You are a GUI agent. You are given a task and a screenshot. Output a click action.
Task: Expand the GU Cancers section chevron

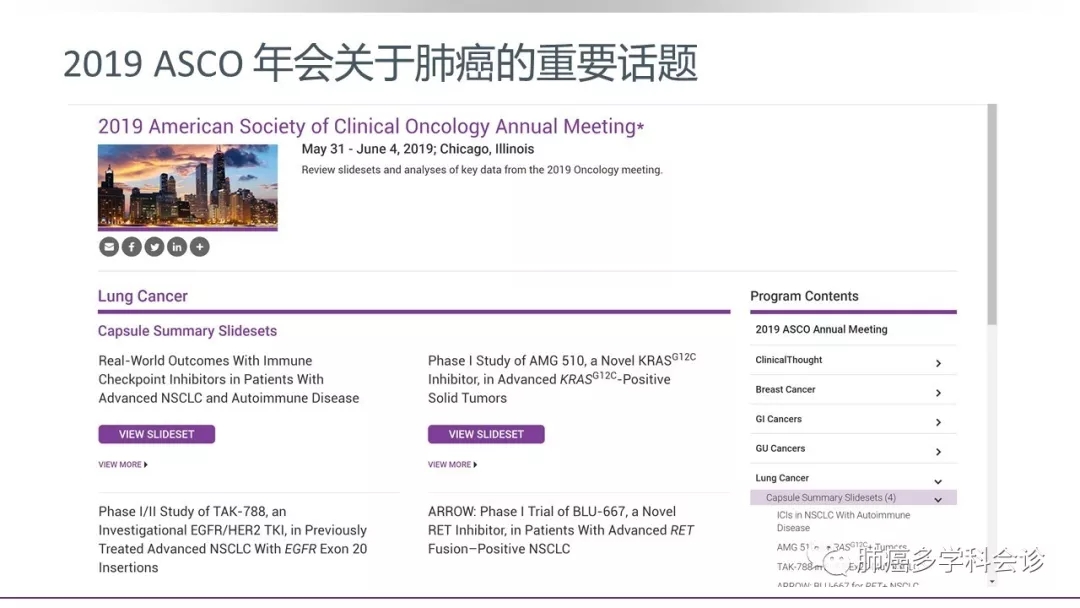click(x=938, y=452)
